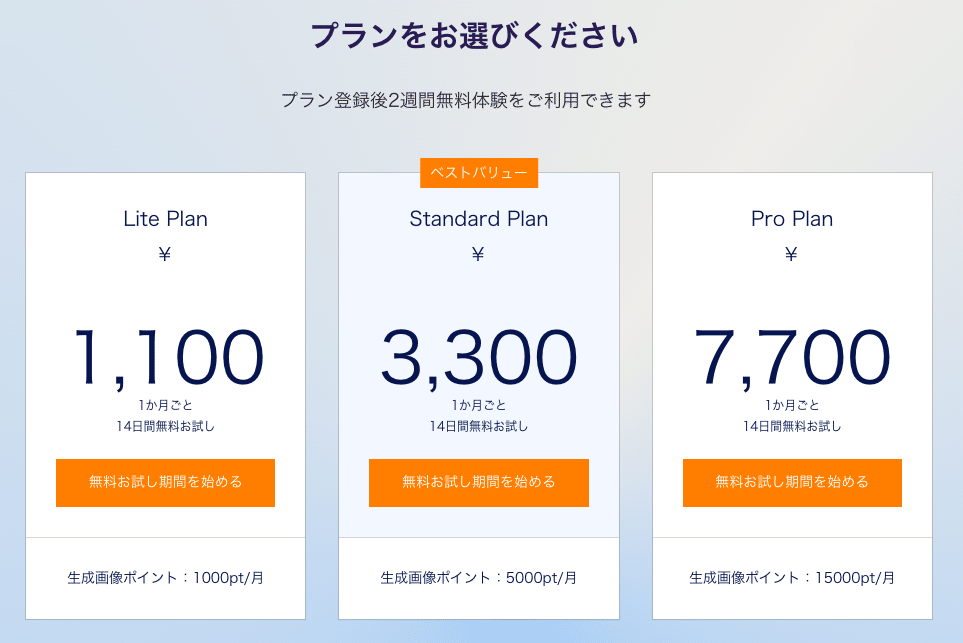Select the Lite Plan title
963x643 pixels.
coord(165,219)
